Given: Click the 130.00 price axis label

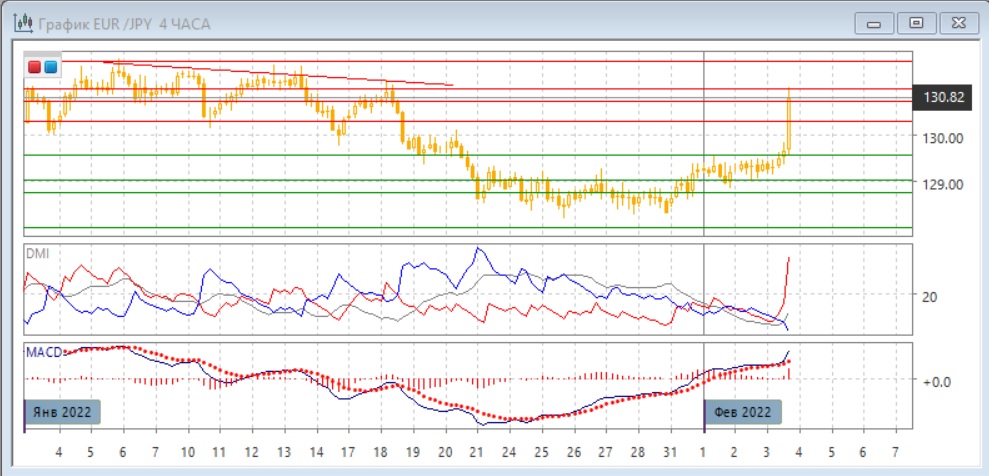Looking at the screenshot, I should pyautogui.click(x=943, y=138).
